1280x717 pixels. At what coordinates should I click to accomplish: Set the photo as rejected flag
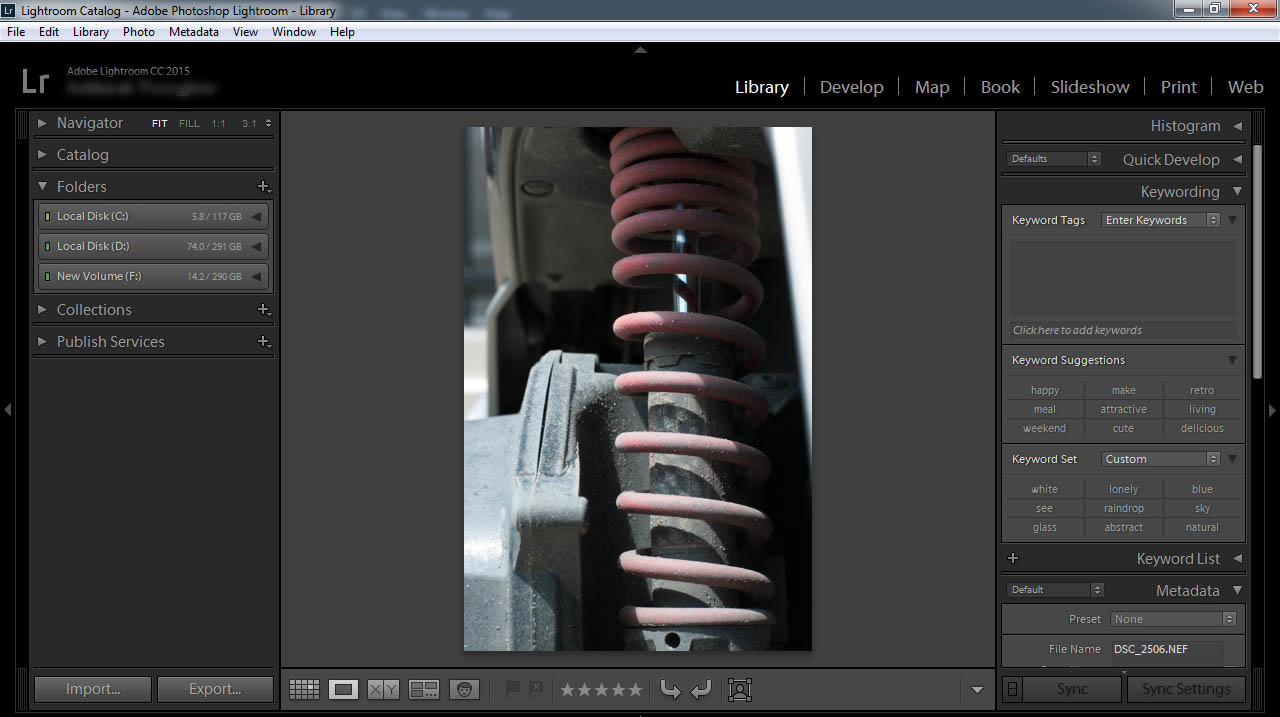pos(536,688)
